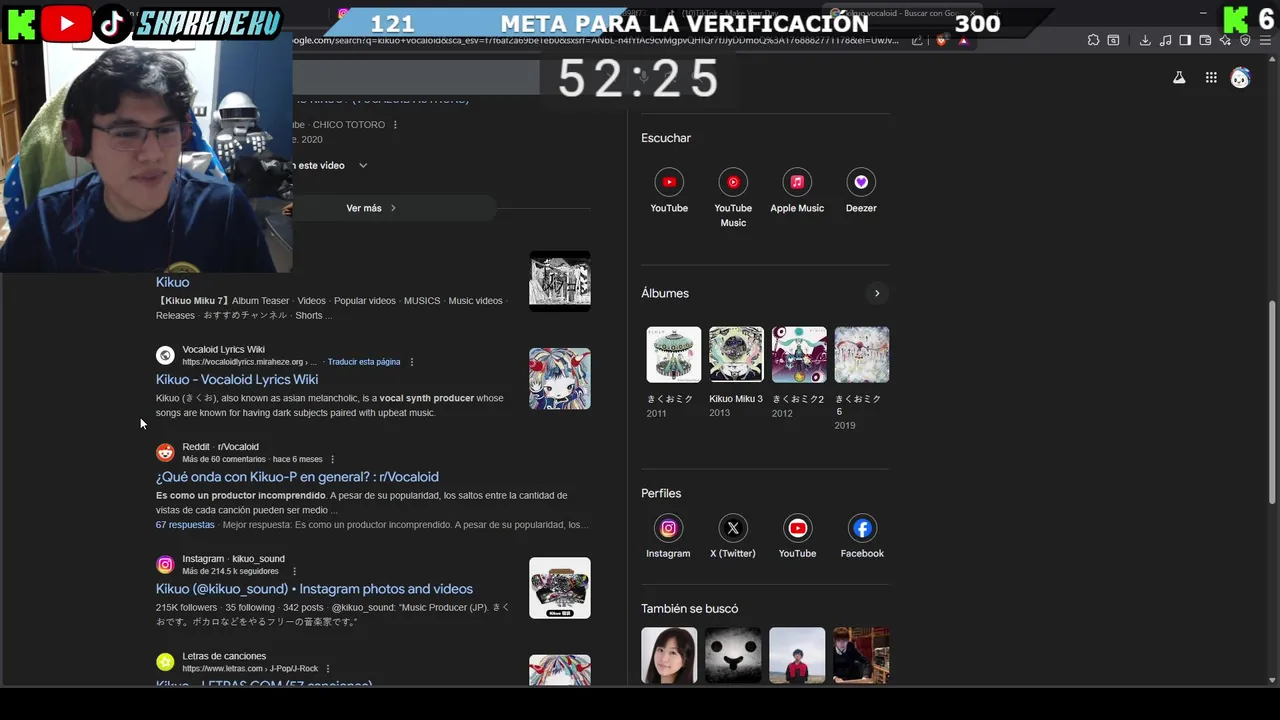Open the Google account avatar
The image size is (1280, 720).
pos(1240,78)
